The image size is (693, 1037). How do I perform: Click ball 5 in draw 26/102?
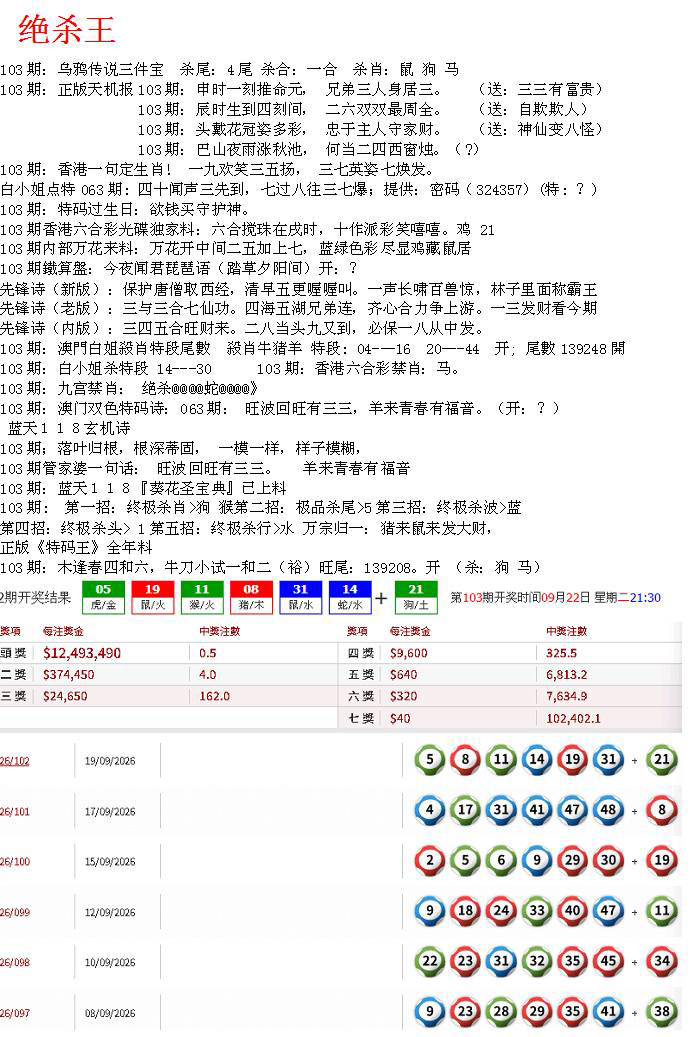(430, 759)
